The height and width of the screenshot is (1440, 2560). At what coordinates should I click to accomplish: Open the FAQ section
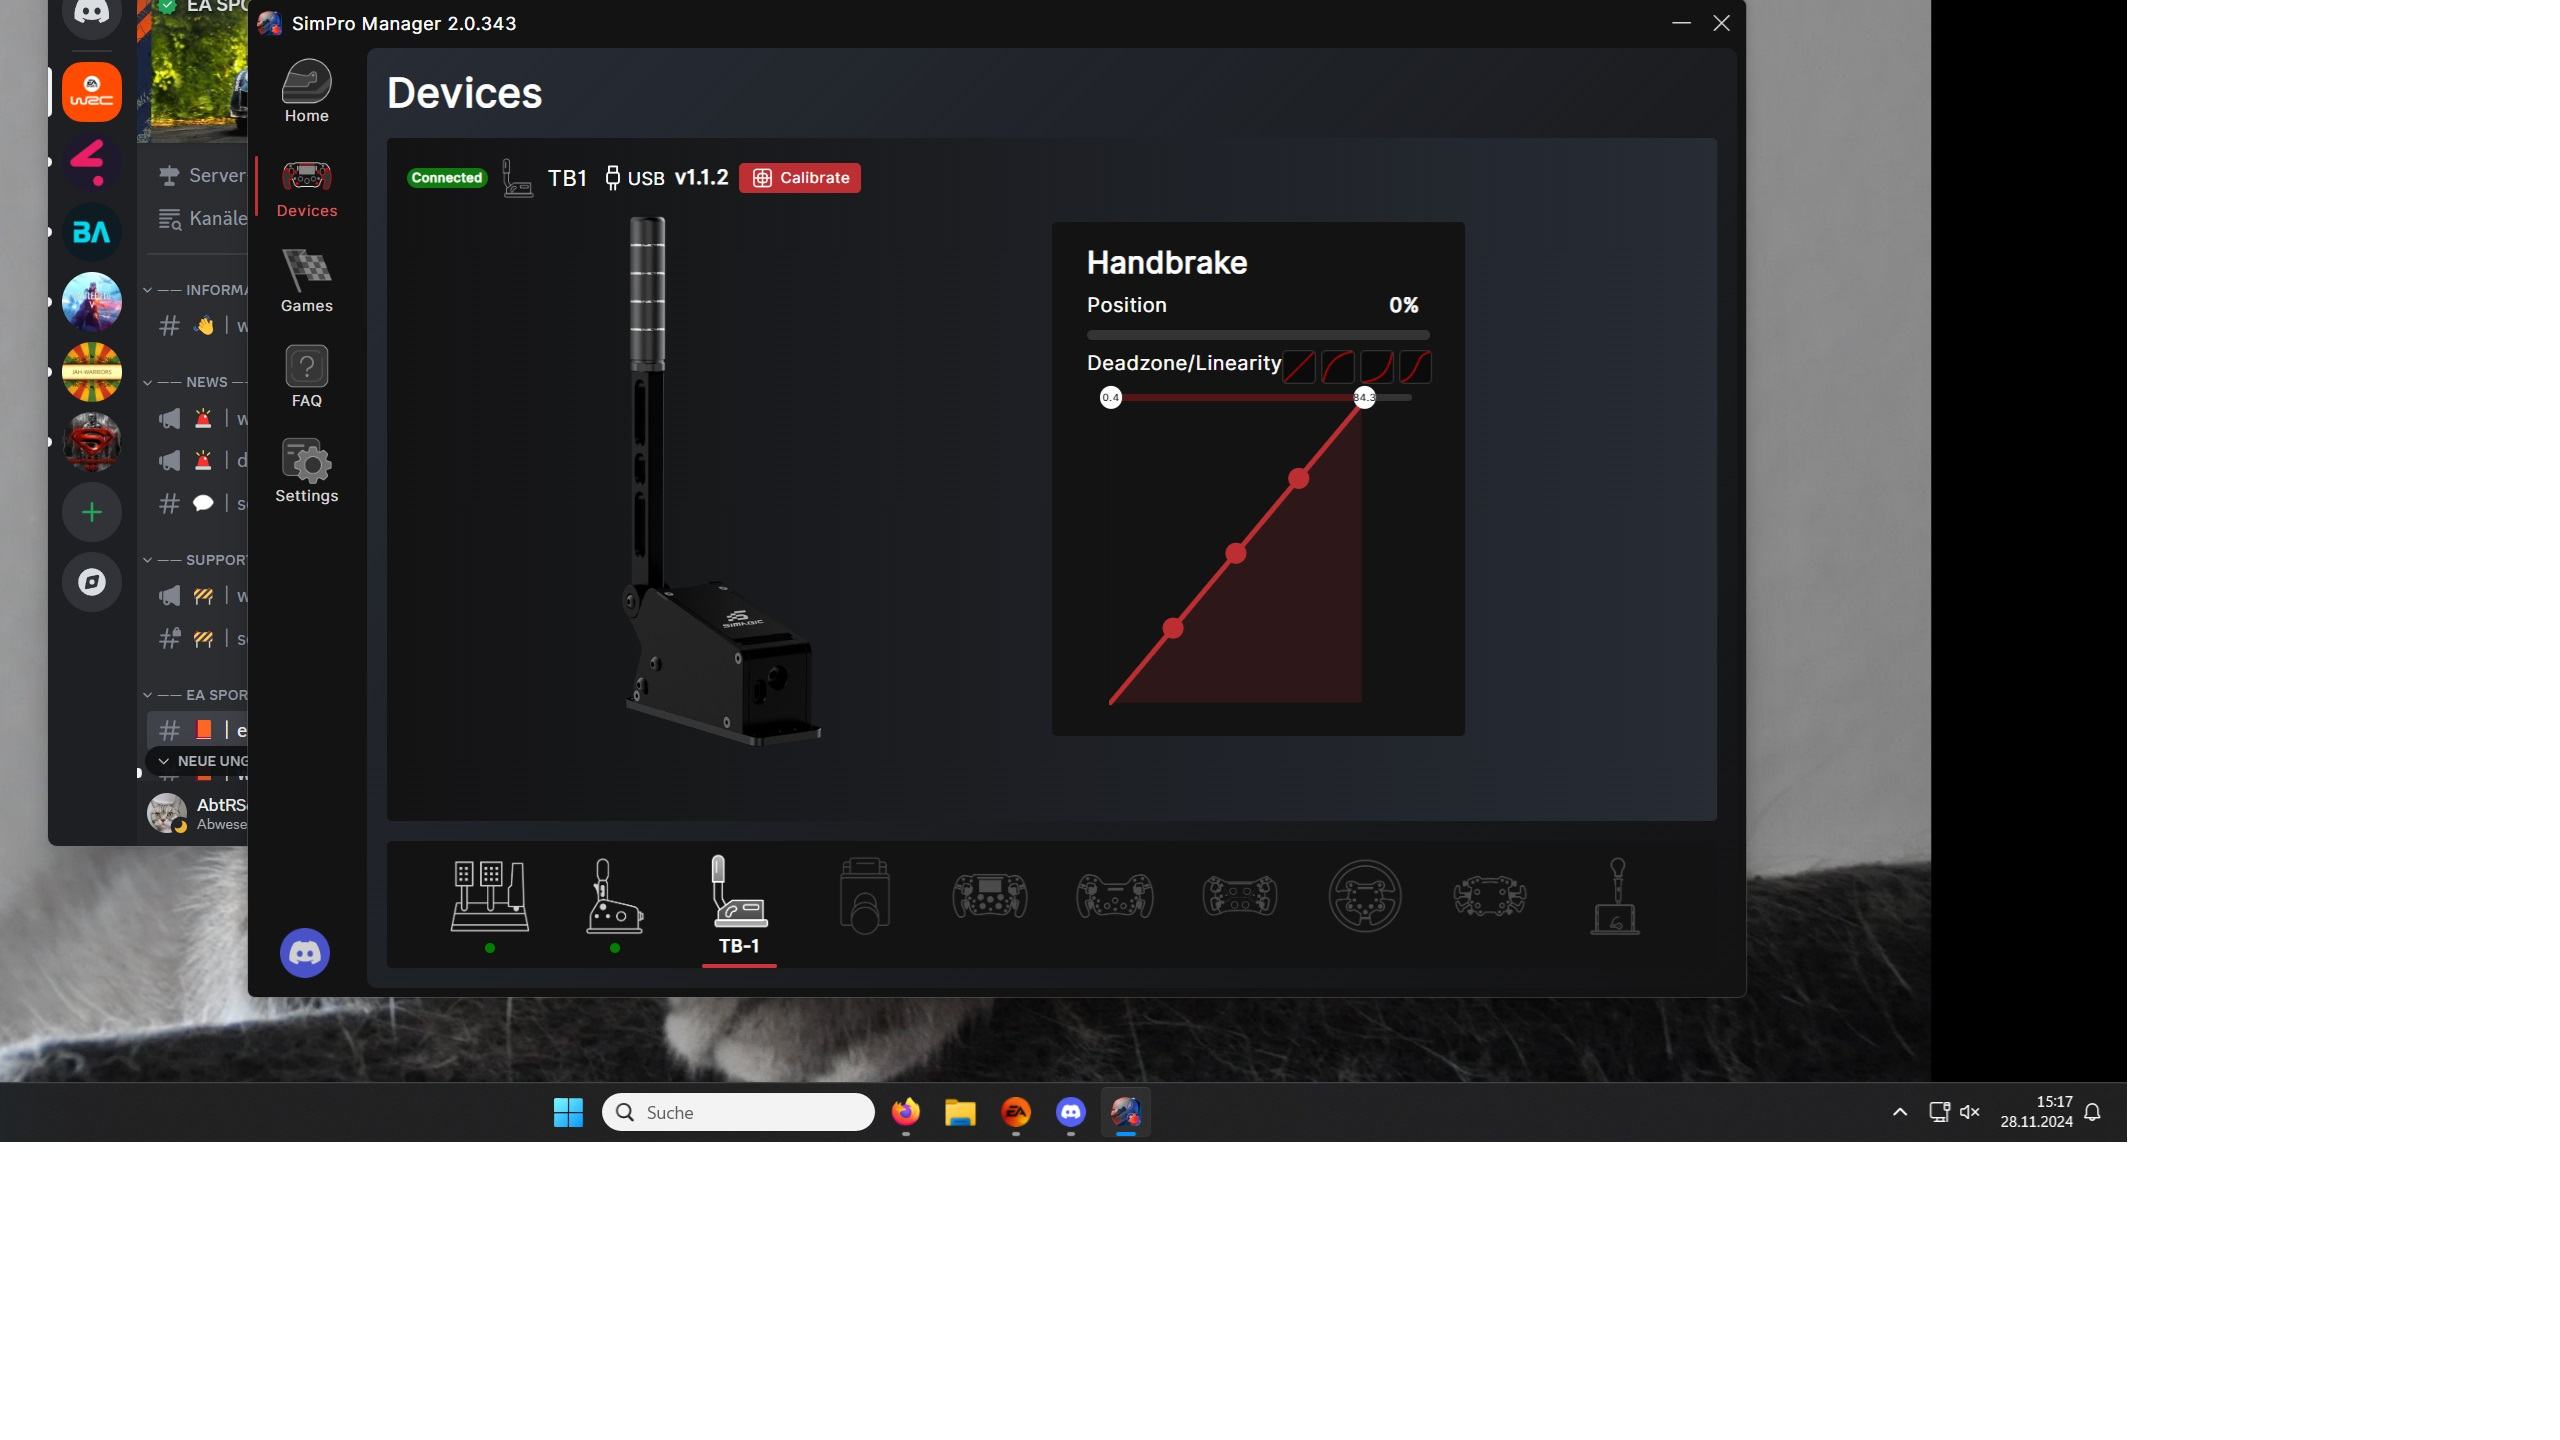coord(306,376)
